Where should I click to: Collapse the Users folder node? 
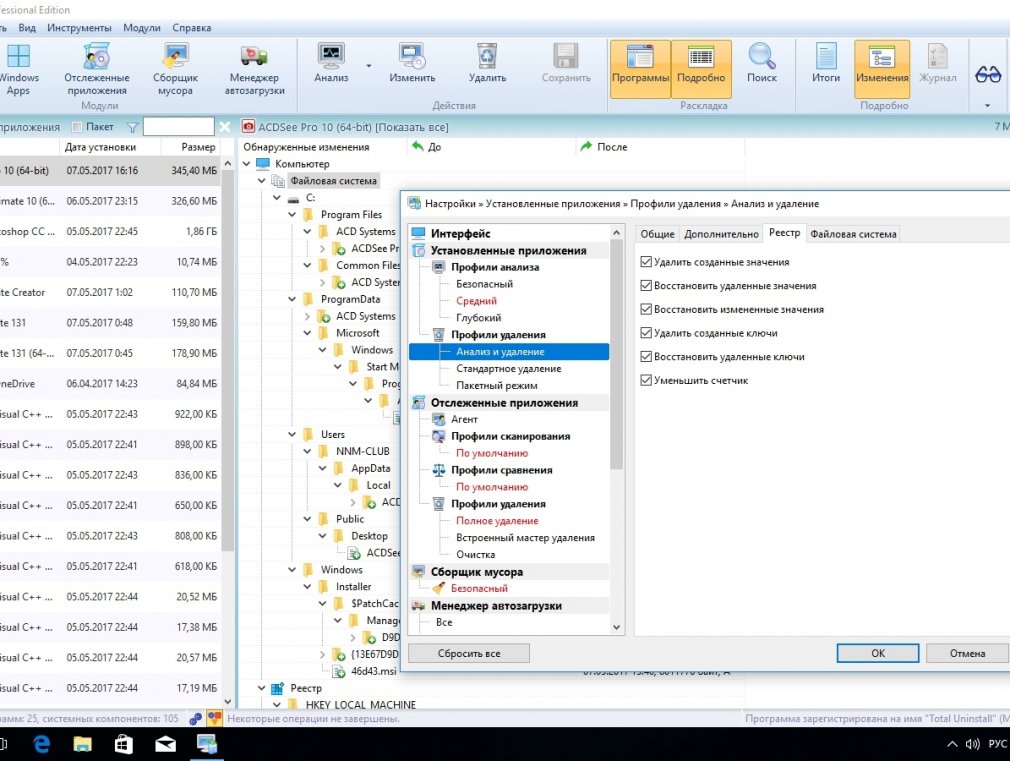292,434
